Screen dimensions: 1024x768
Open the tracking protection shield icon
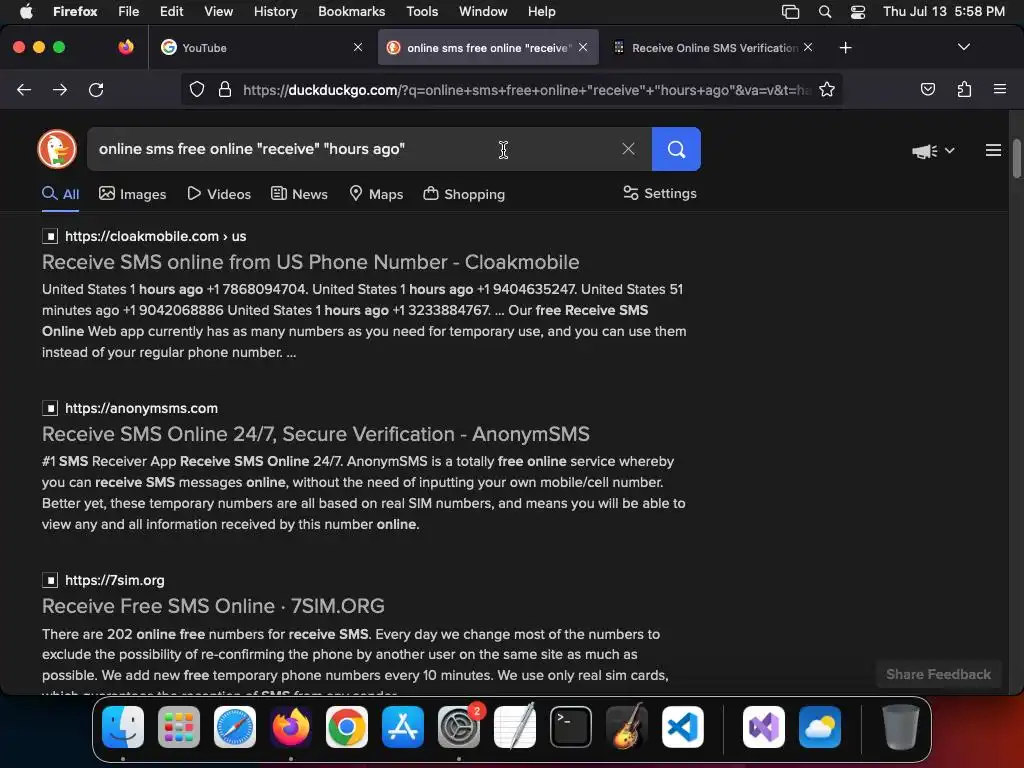pos(197,89)
